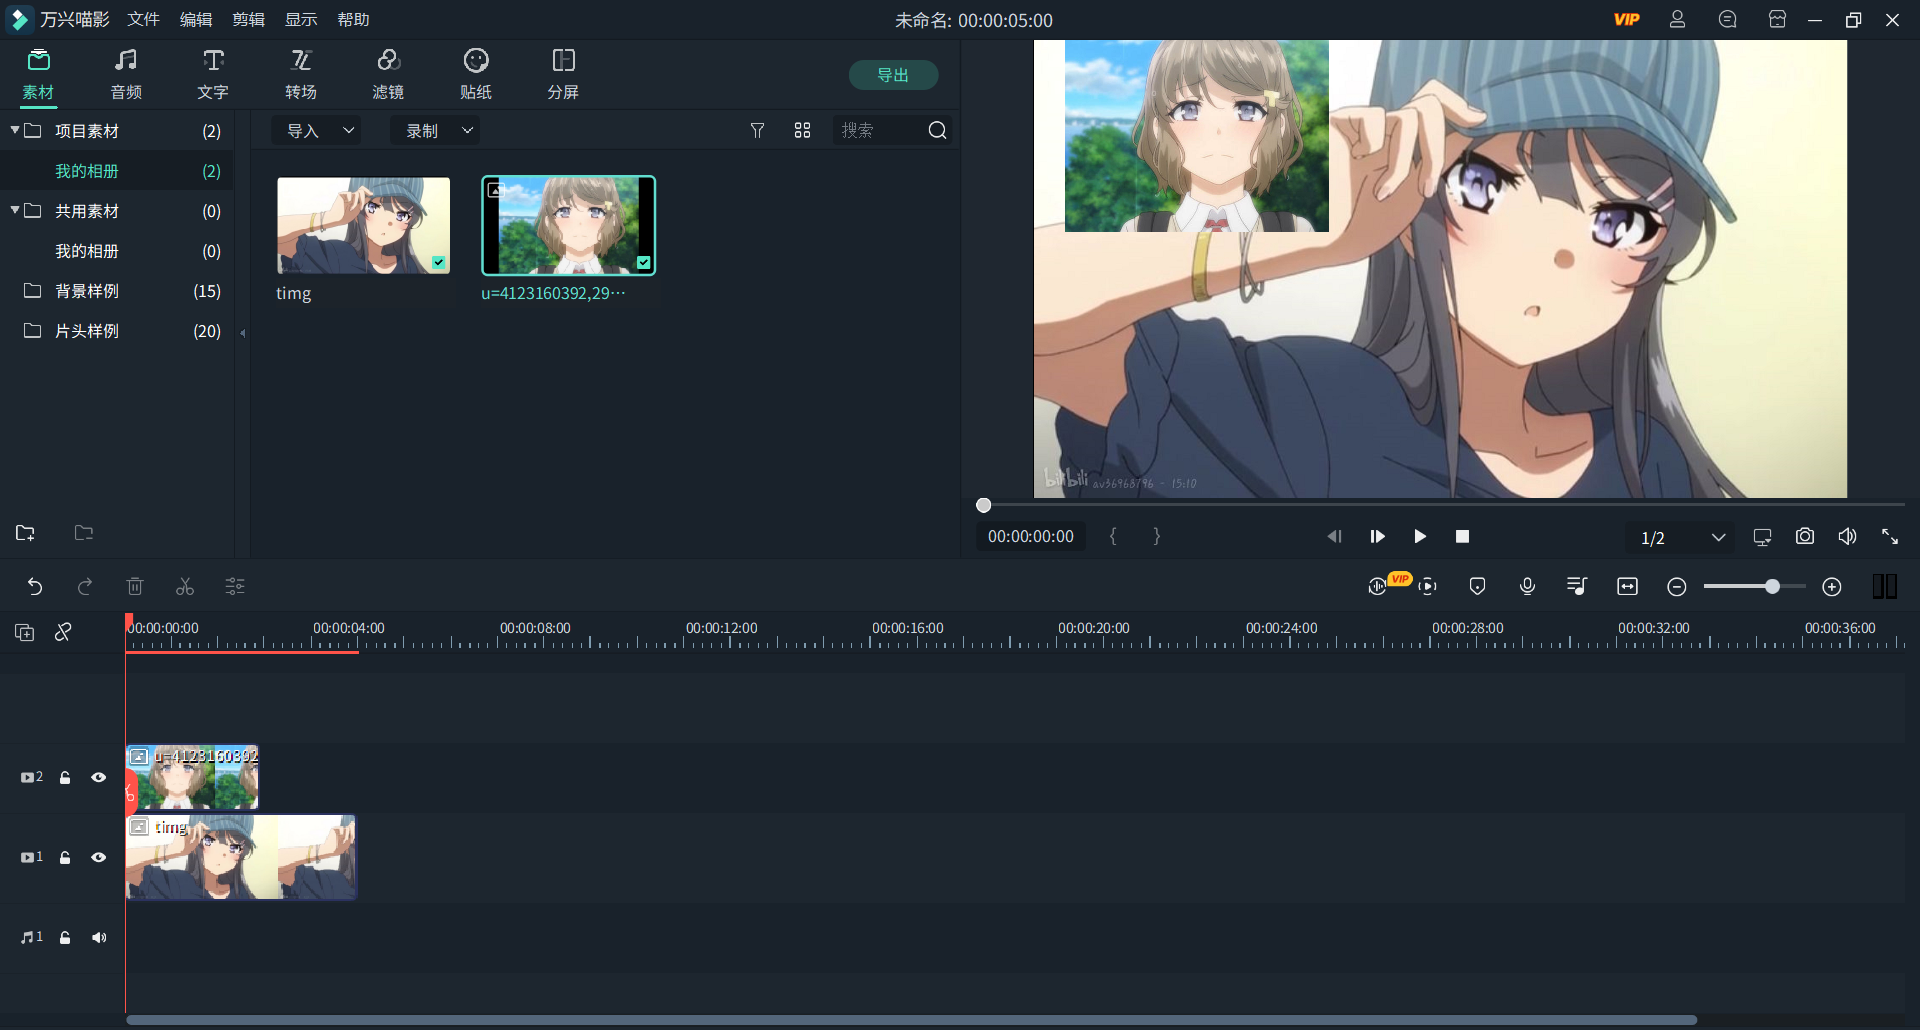The height and width of the screenshot is (1030, 1920).
Task: Open the 显示 menu
Action: [301, 20]
